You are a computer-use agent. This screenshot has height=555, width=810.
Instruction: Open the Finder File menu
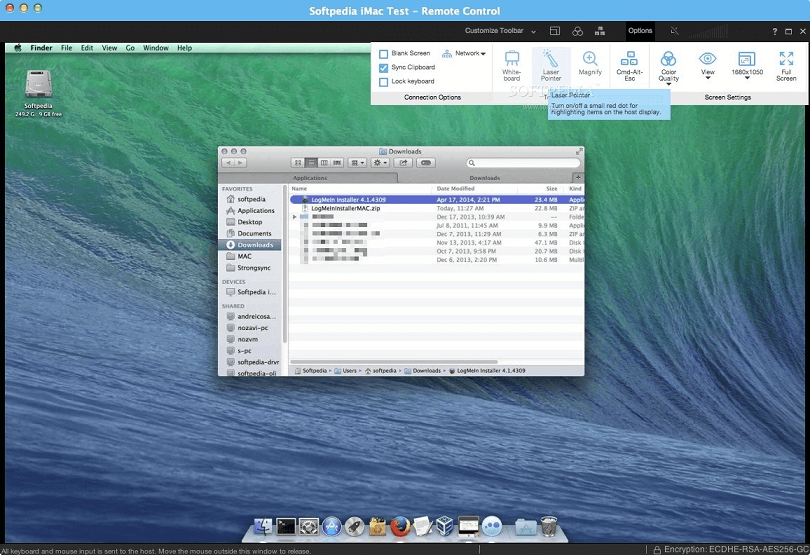(66, 48)
